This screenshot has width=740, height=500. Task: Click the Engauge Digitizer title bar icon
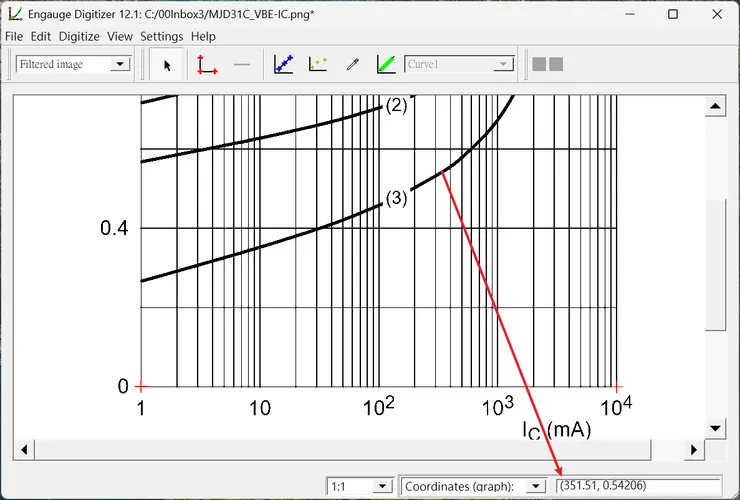(15, 14)
